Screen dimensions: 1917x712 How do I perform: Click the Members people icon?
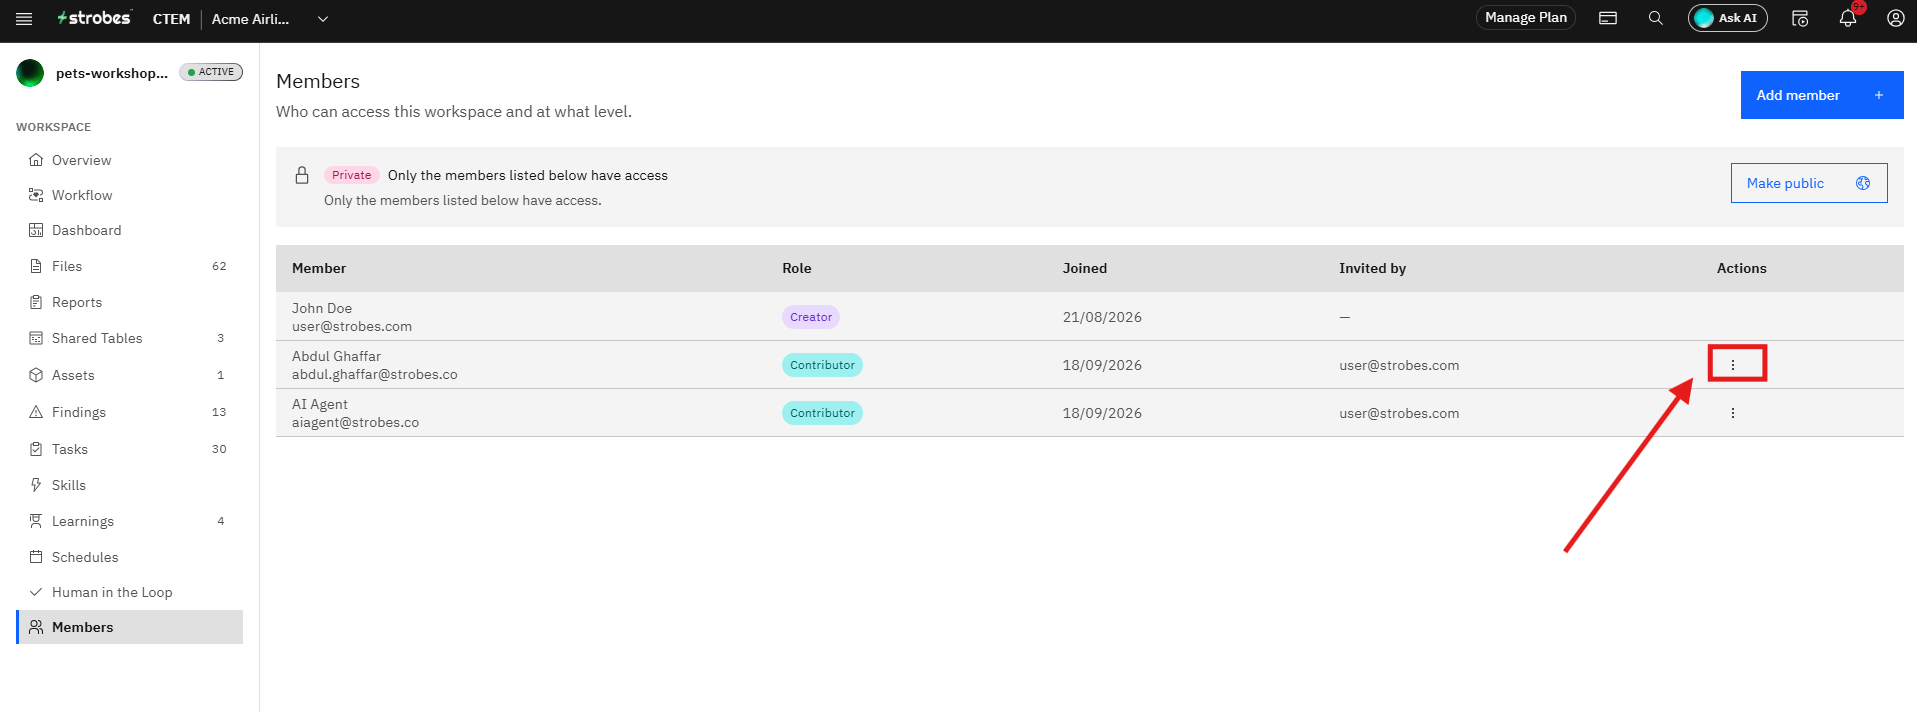pos(36,627)
